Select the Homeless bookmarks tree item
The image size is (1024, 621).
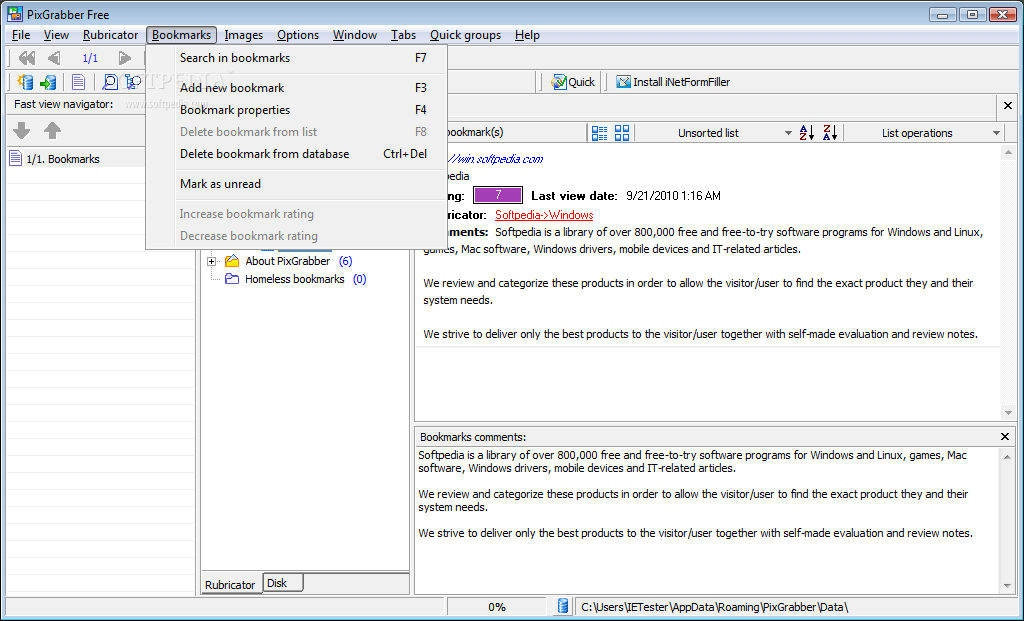tap(295, 279)
